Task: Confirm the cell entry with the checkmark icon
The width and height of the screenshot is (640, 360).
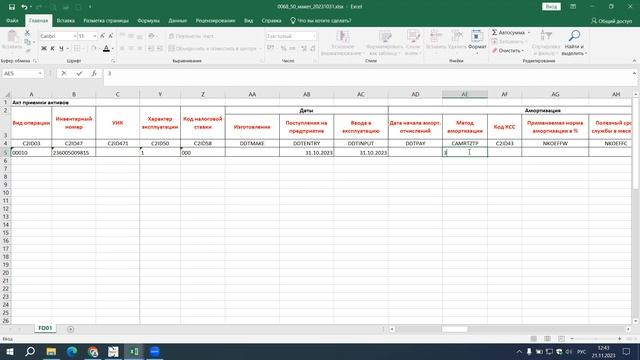Action: (x=79, y=73)
